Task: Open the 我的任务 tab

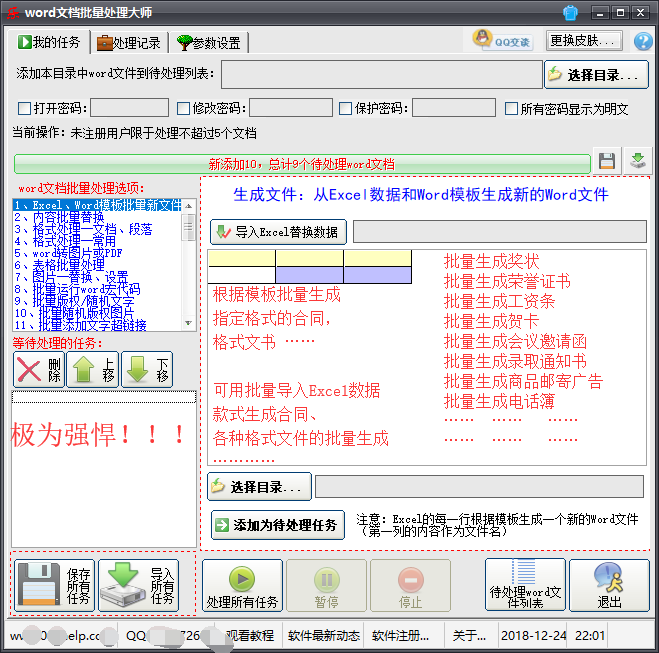Action: click(48, 42)
